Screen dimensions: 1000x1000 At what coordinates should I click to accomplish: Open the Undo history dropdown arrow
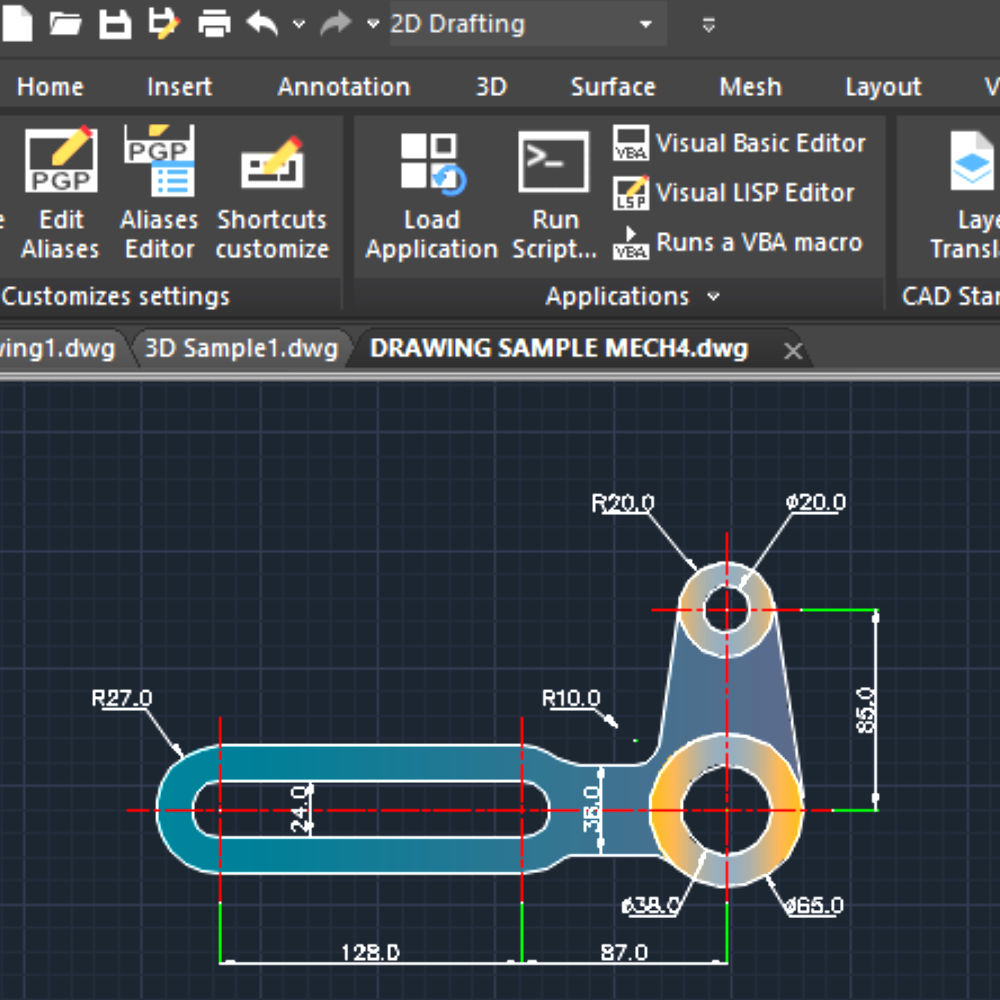click(x=297, y=23)
